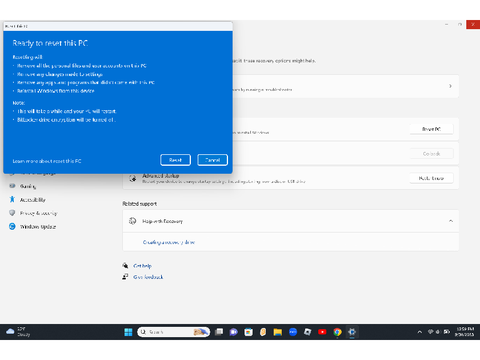Open Learn more about reset this PC

pyautogui.click(x=47, y=161)
